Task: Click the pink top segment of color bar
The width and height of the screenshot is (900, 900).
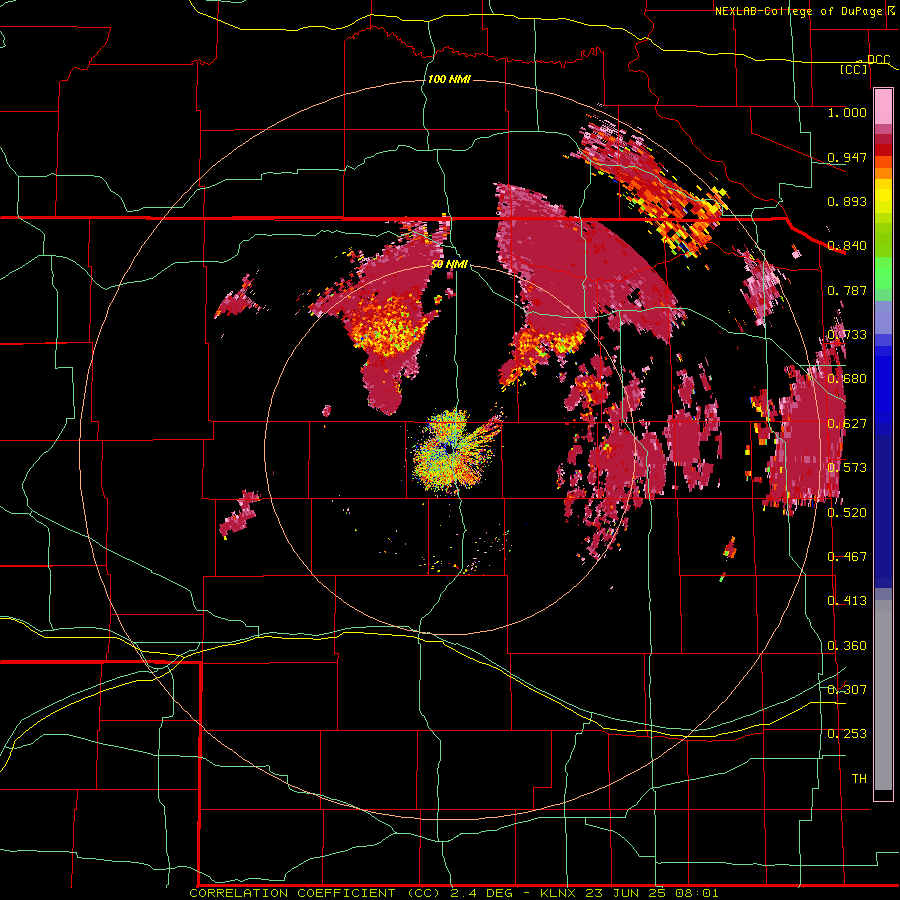Action: coord(883,106)
